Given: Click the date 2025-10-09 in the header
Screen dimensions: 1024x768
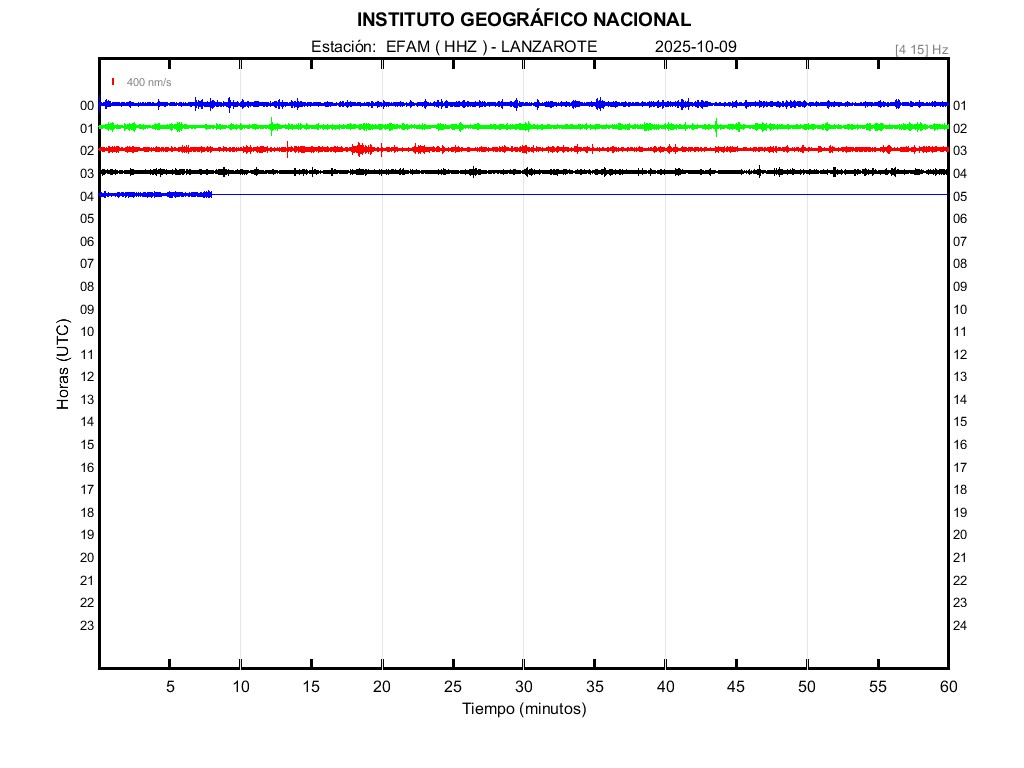Looking at the screenshot, I should pyautogui.click(x=696, y=47).
